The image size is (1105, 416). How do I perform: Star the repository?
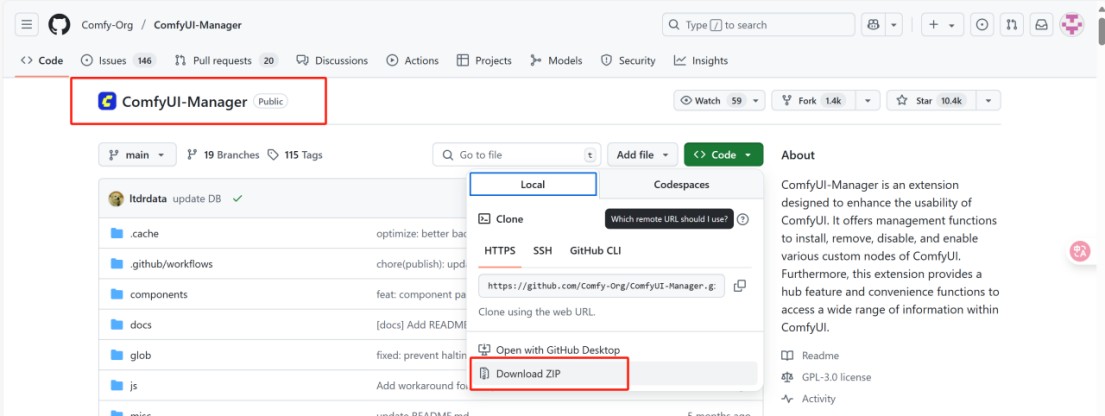click(933, 101)
